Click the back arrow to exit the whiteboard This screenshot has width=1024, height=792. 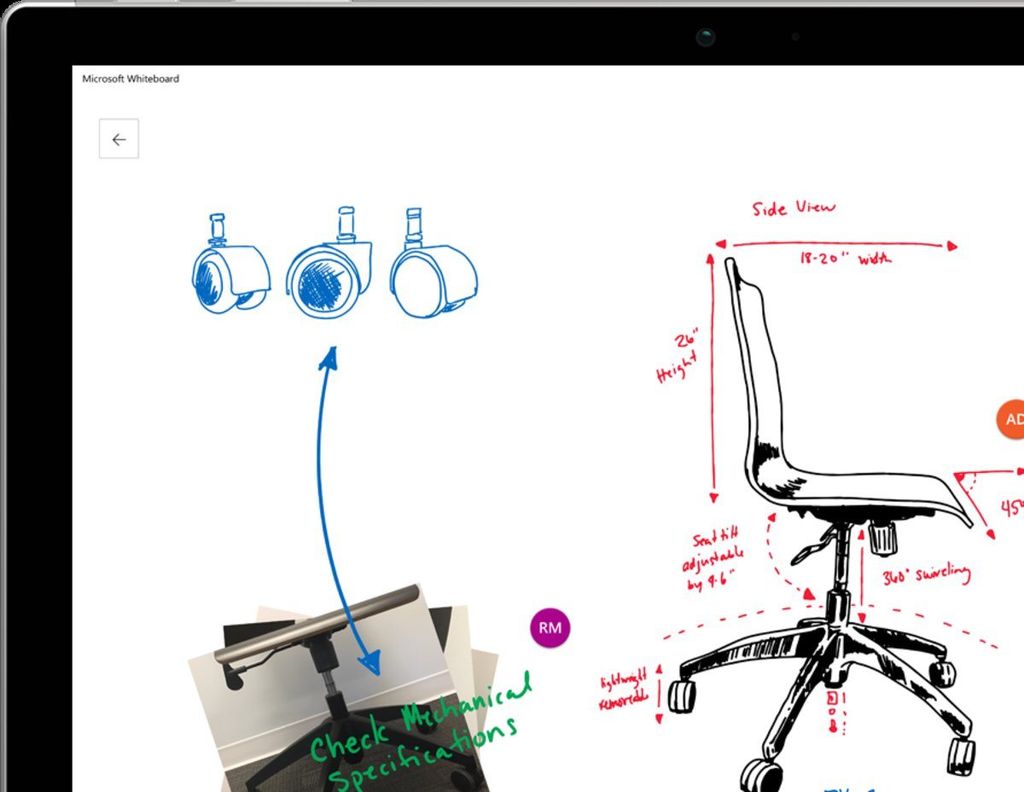click(x=118, y=139)
